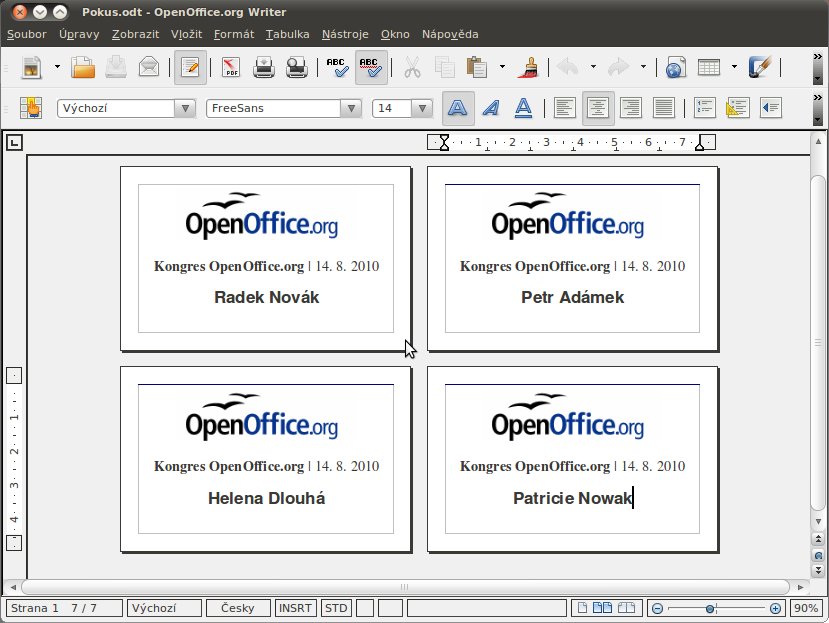The height and width of the screenshot is (623, 829).
Task: Click the Výchozí page style in status bar
Action: (x=164, y=608)
